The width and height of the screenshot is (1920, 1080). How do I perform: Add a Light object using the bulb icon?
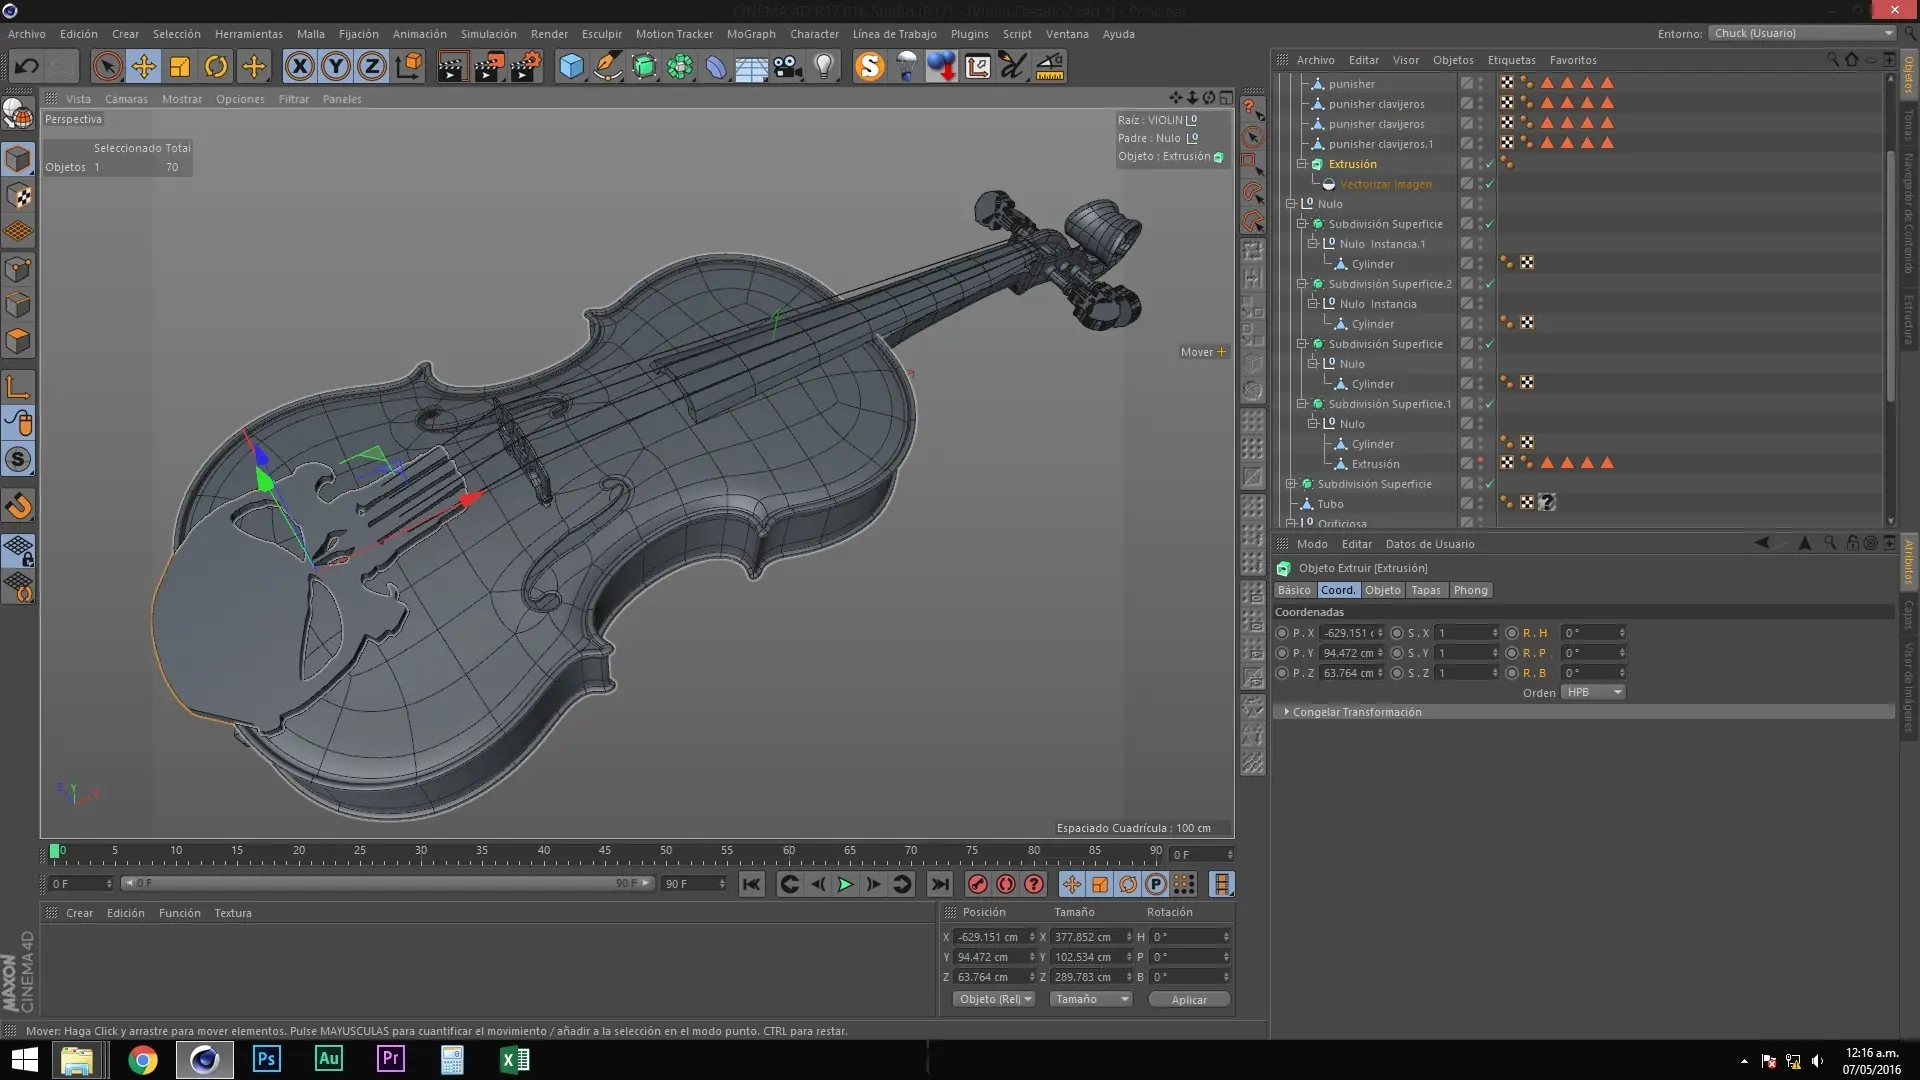[824, 67]
